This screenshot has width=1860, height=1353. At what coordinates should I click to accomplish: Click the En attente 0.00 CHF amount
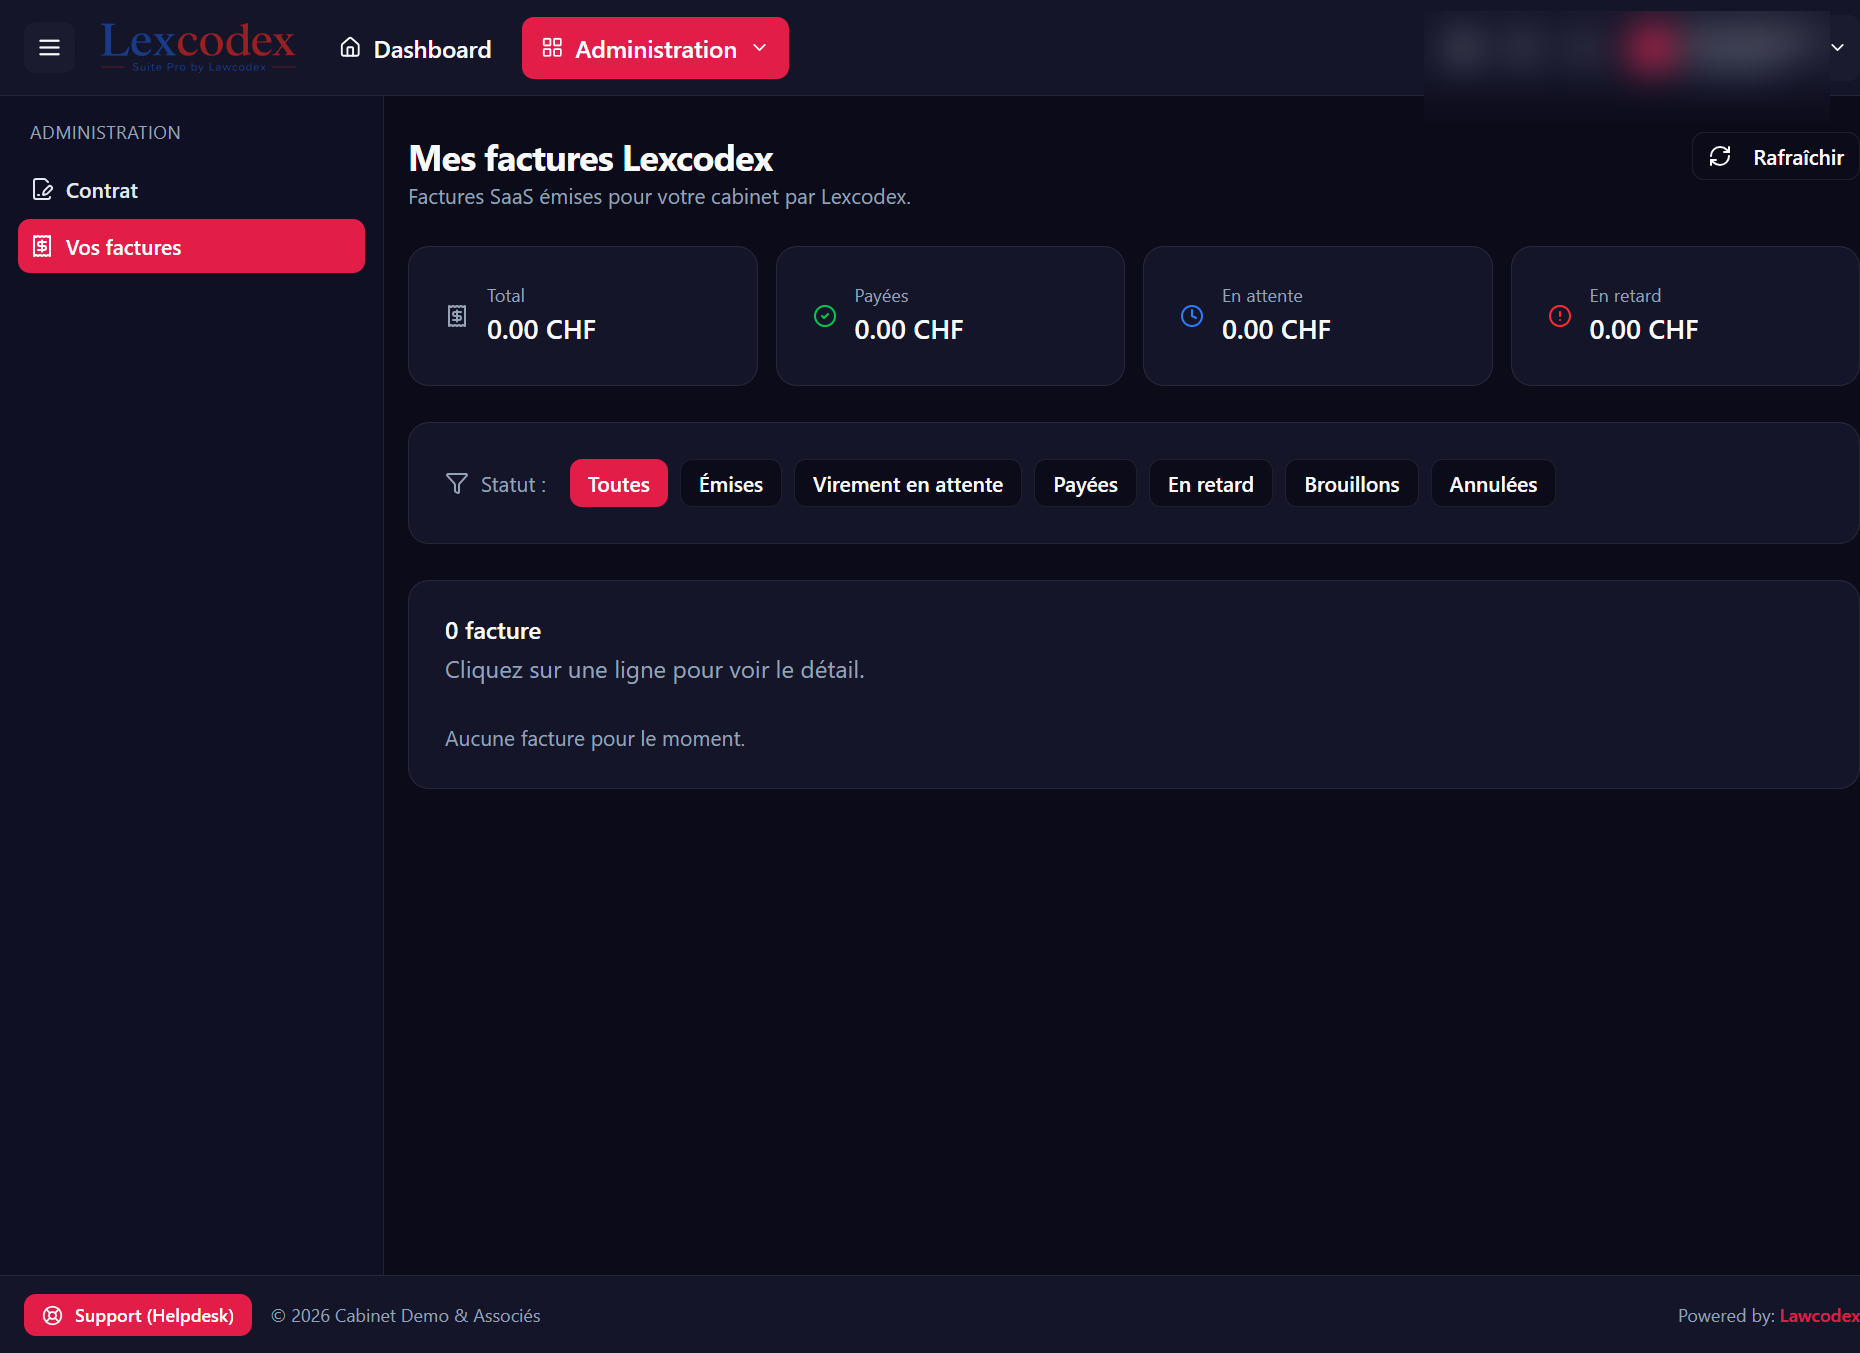click(1276, 330)
